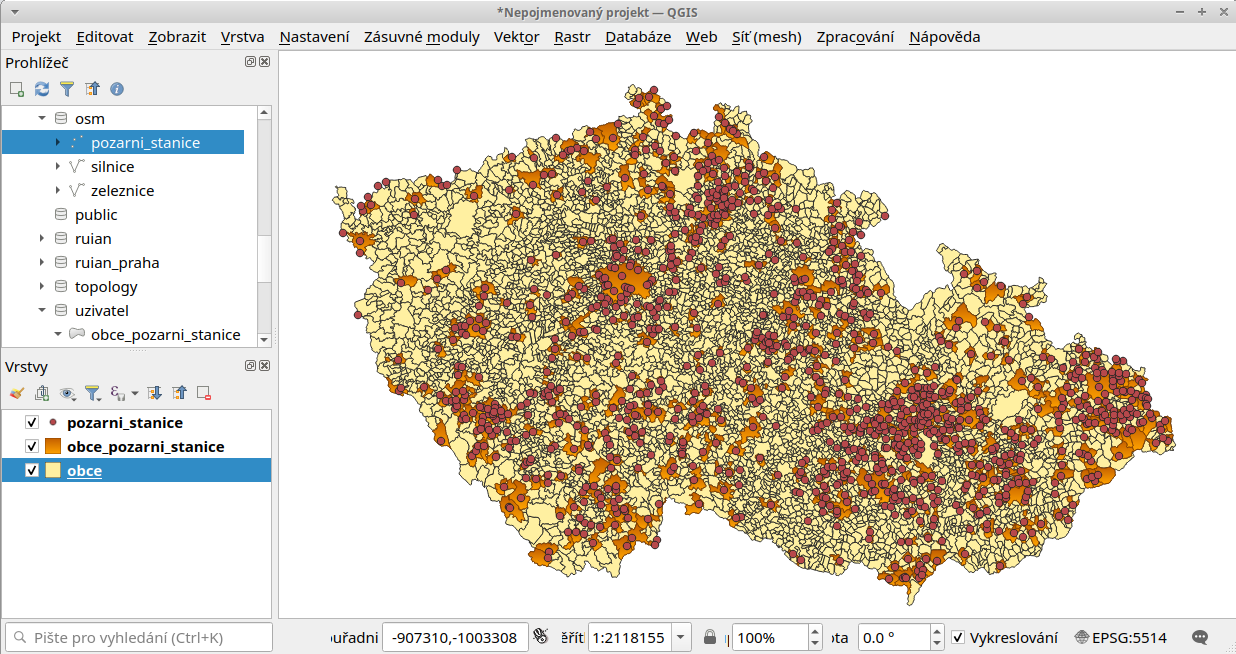1236x654 pixels.
Task: Open the log messages speech bubble
Action: click(1201, 637)
